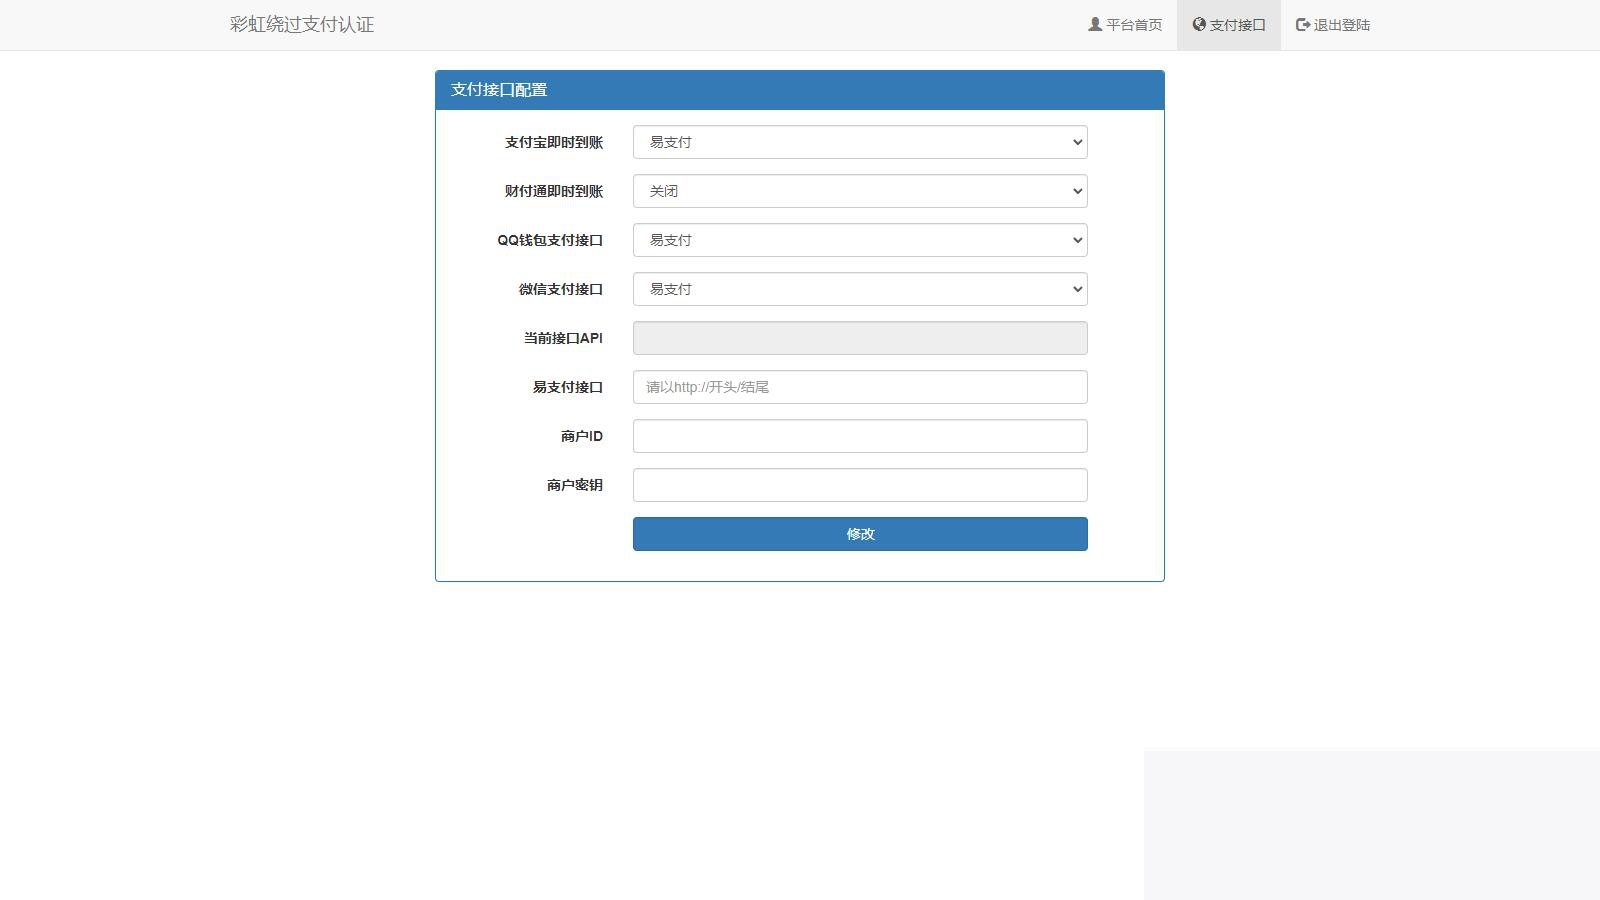Screen dimensions: 1600x900
Task: Click the placeholder text 请以http://开头/结尾
Action: pyautogui.click(x=707, y=386)
